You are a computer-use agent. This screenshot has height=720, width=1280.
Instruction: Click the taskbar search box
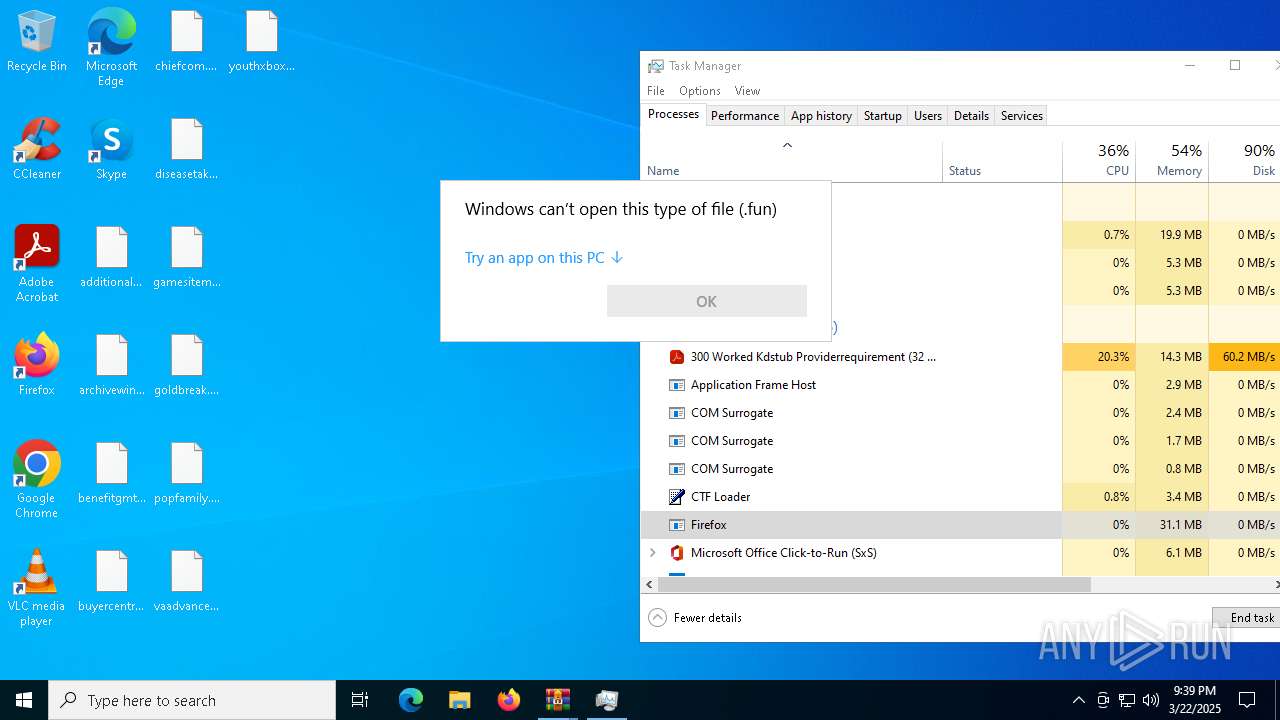coord(192,700)
